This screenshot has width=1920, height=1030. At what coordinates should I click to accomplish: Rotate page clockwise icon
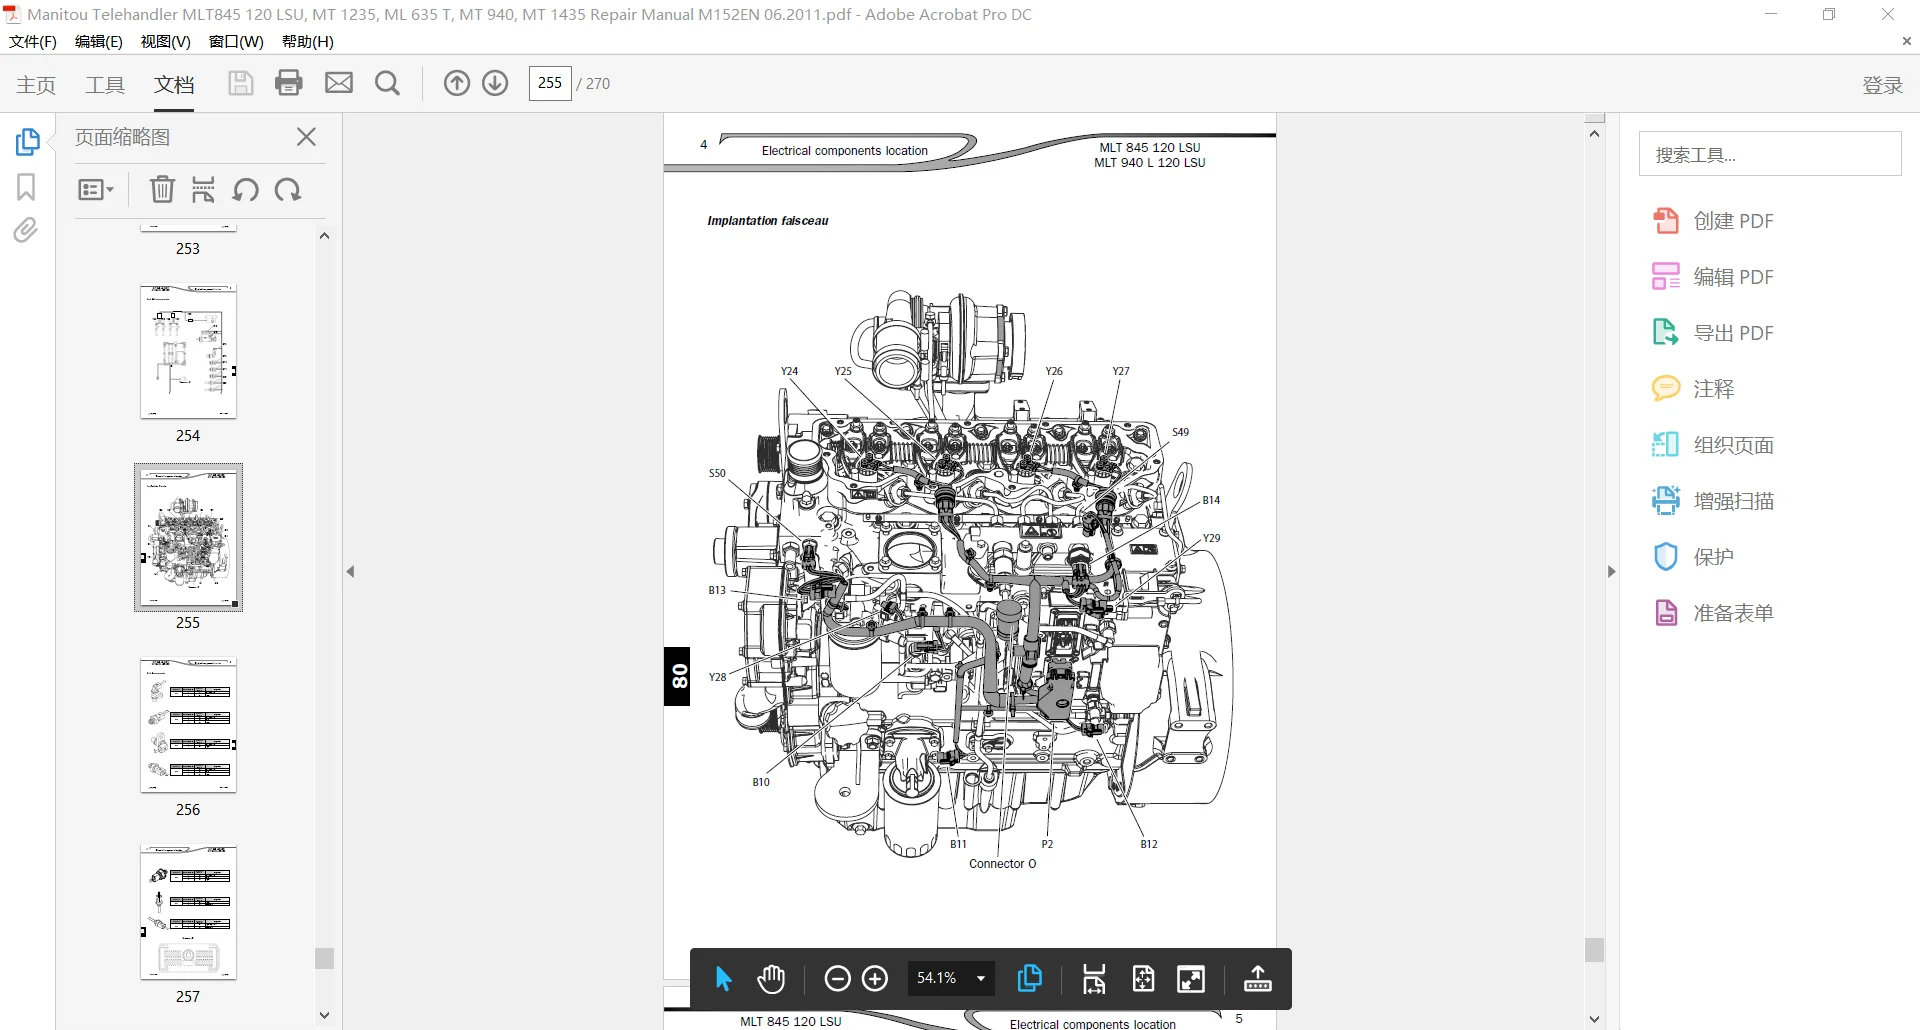click(x=288, y=189)
